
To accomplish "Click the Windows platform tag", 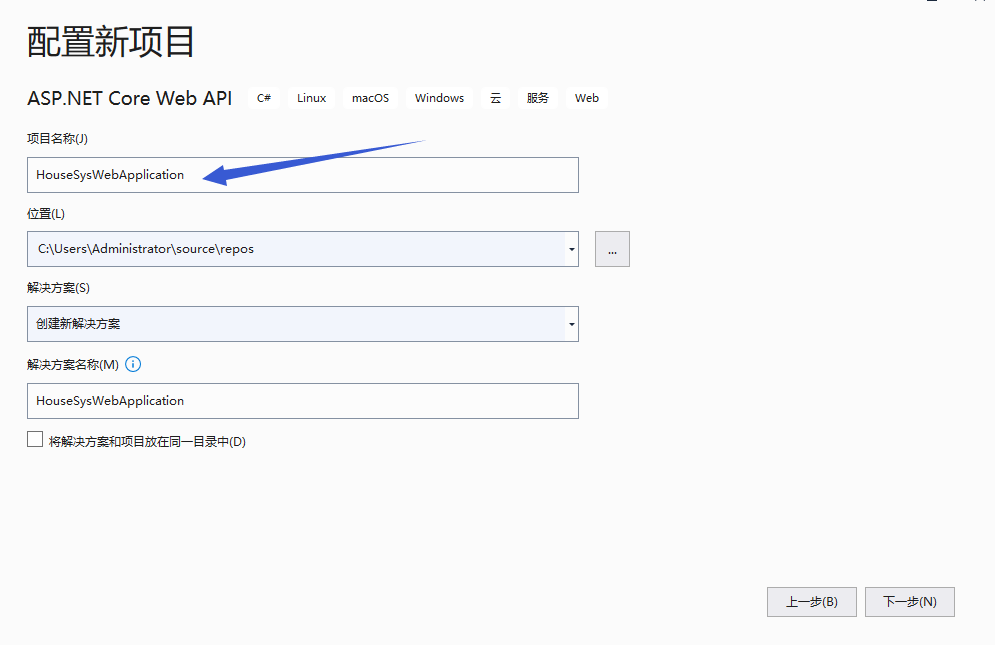I will coord(439,98).
